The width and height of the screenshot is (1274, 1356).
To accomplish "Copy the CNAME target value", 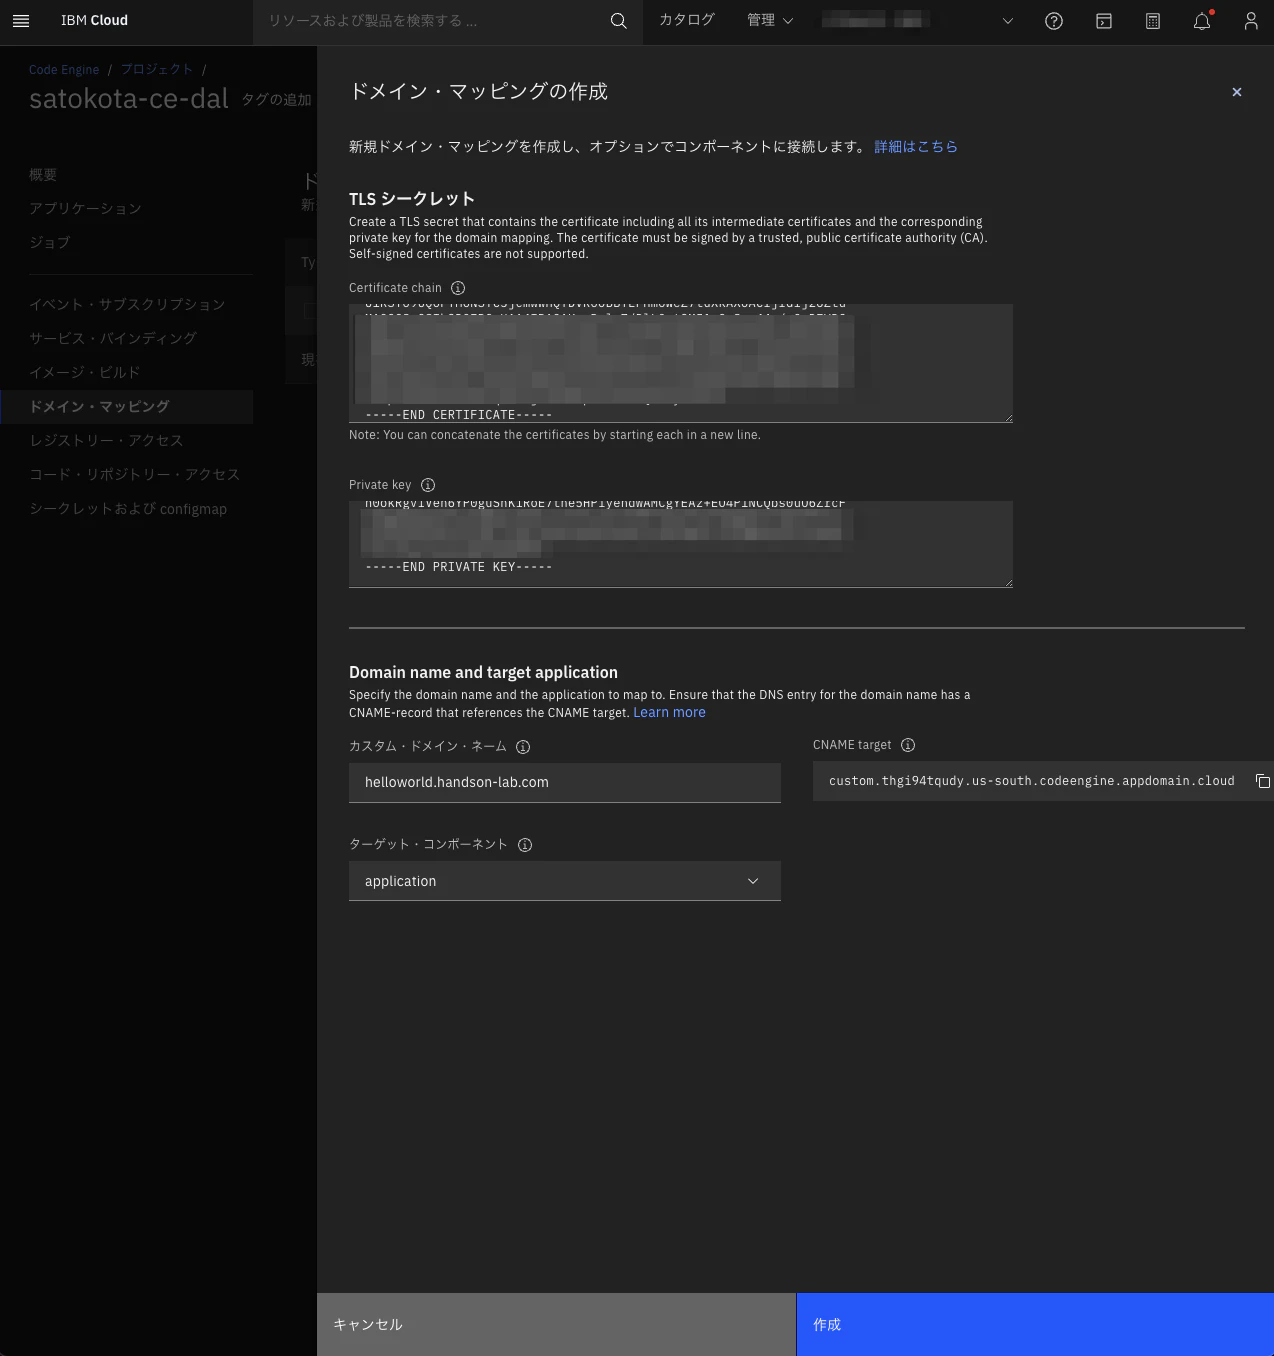I will 1263,781.
